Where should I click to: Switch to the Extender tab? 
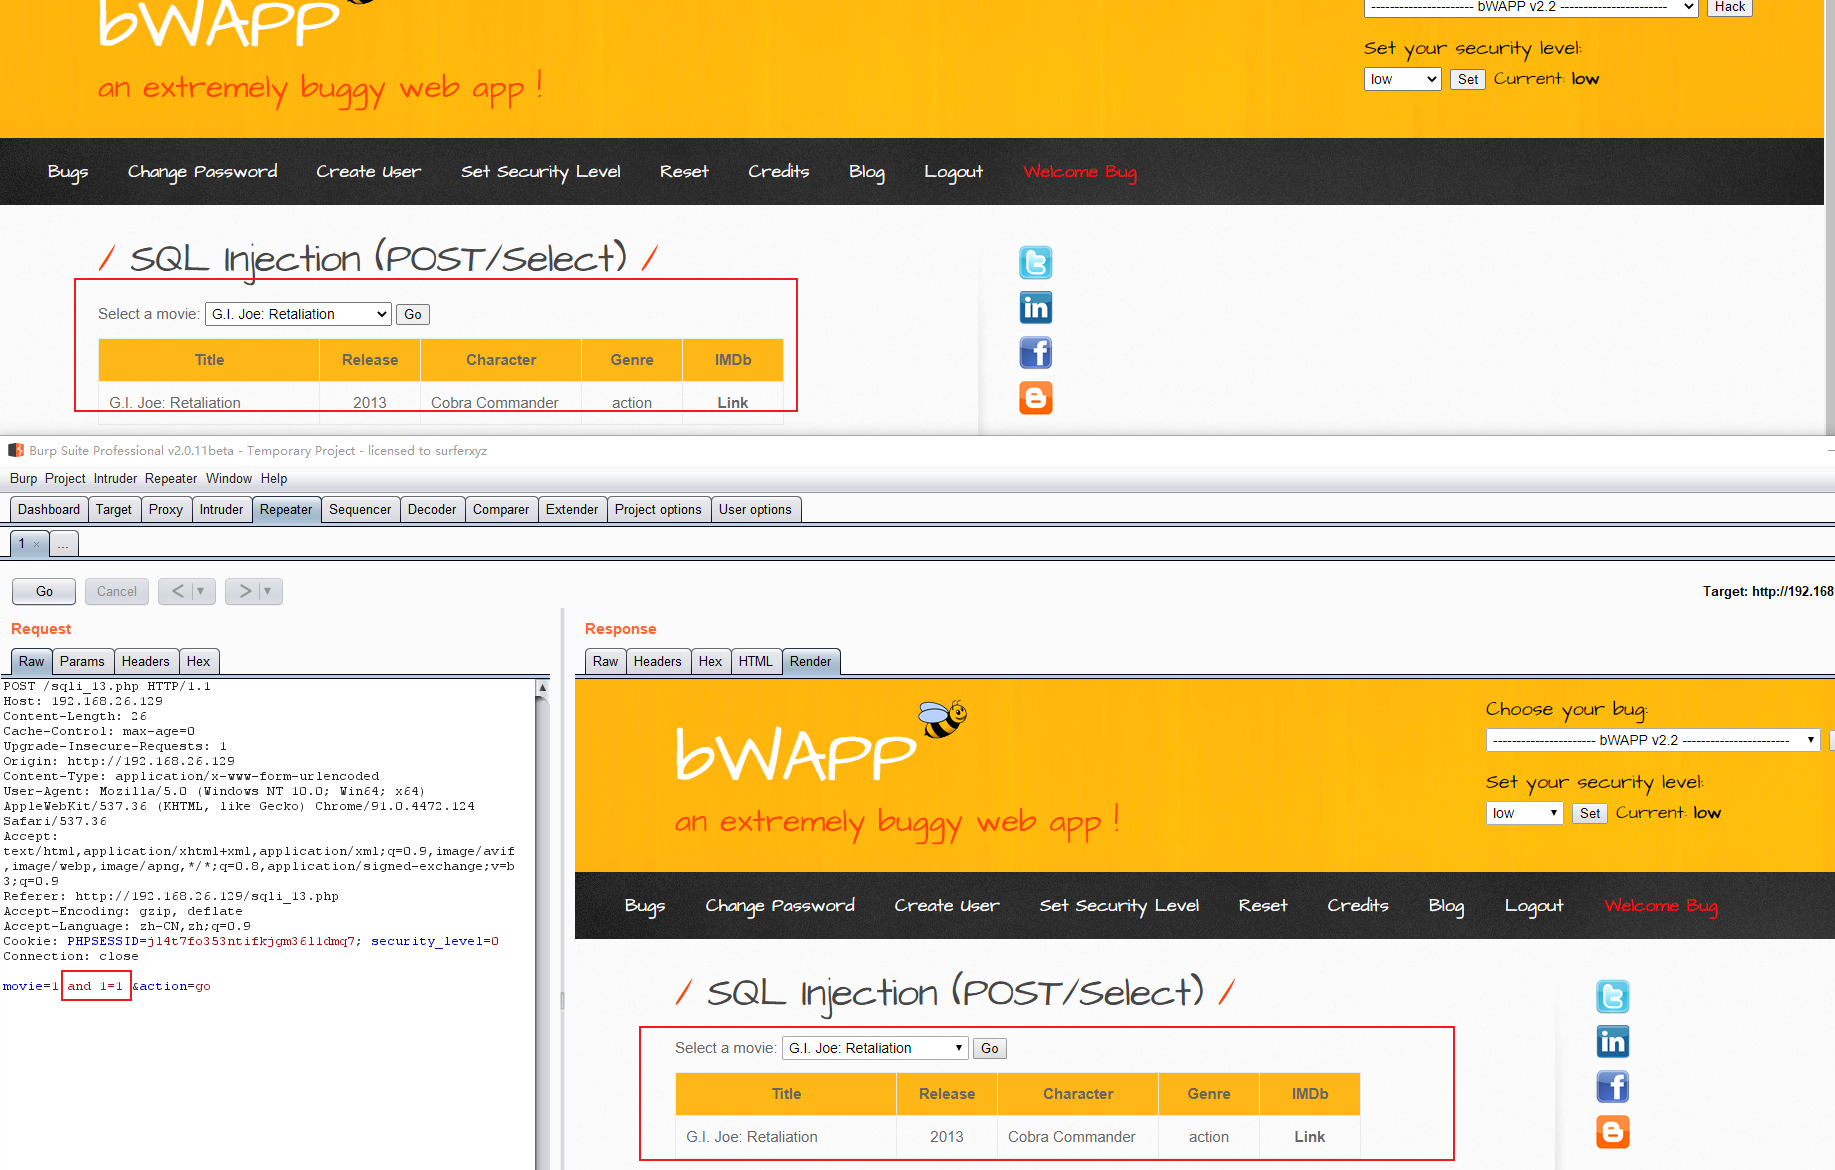[572, 509]
